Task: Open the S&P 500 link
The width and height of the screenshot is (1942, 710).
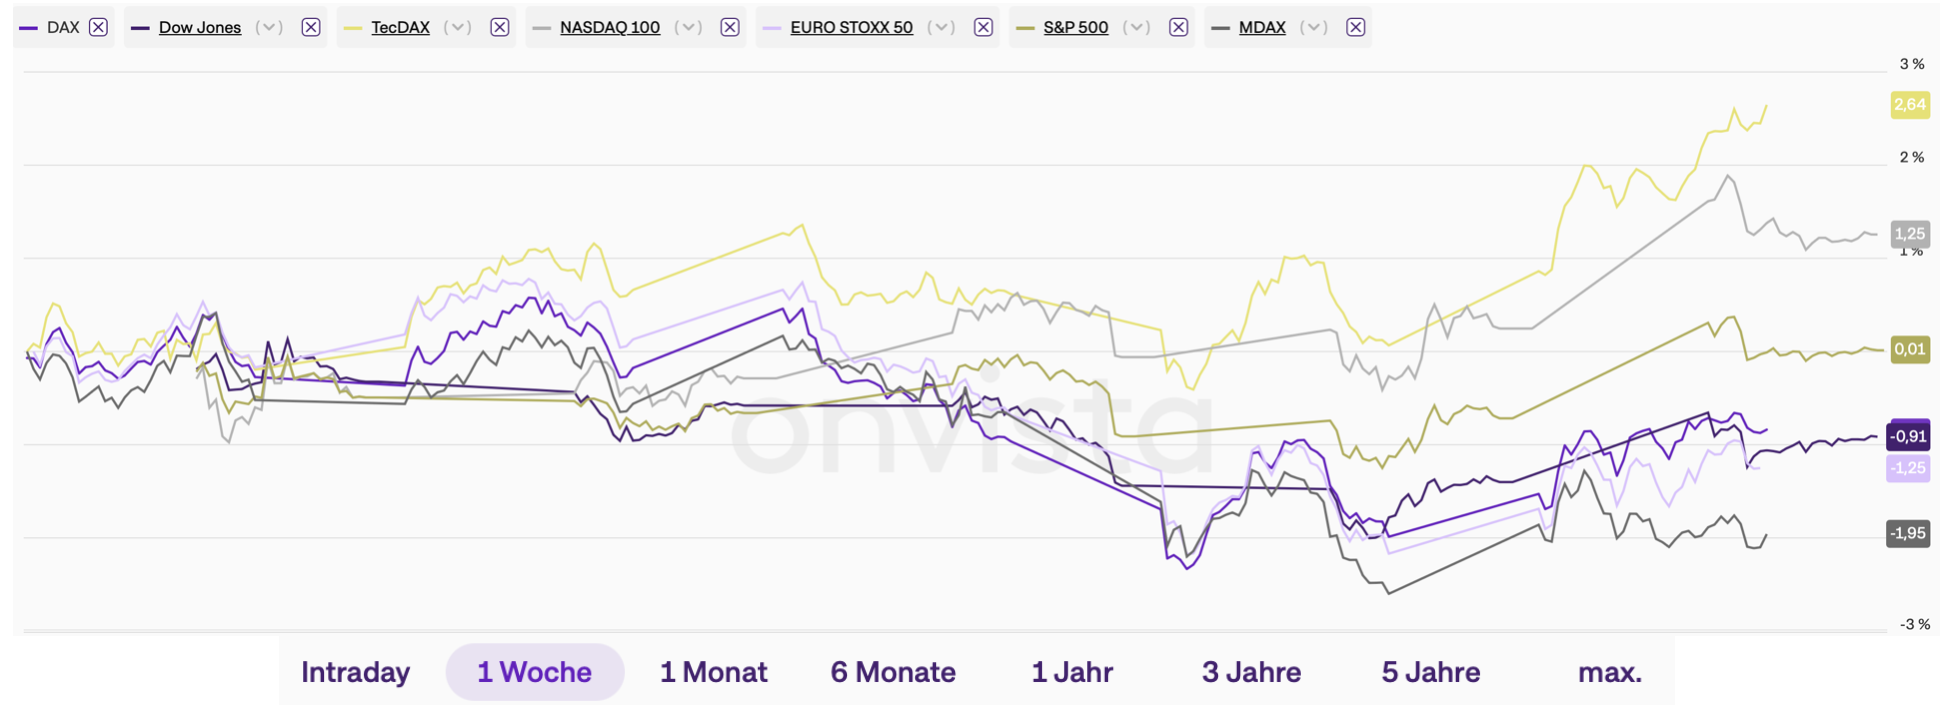Action: (1076, 27)
